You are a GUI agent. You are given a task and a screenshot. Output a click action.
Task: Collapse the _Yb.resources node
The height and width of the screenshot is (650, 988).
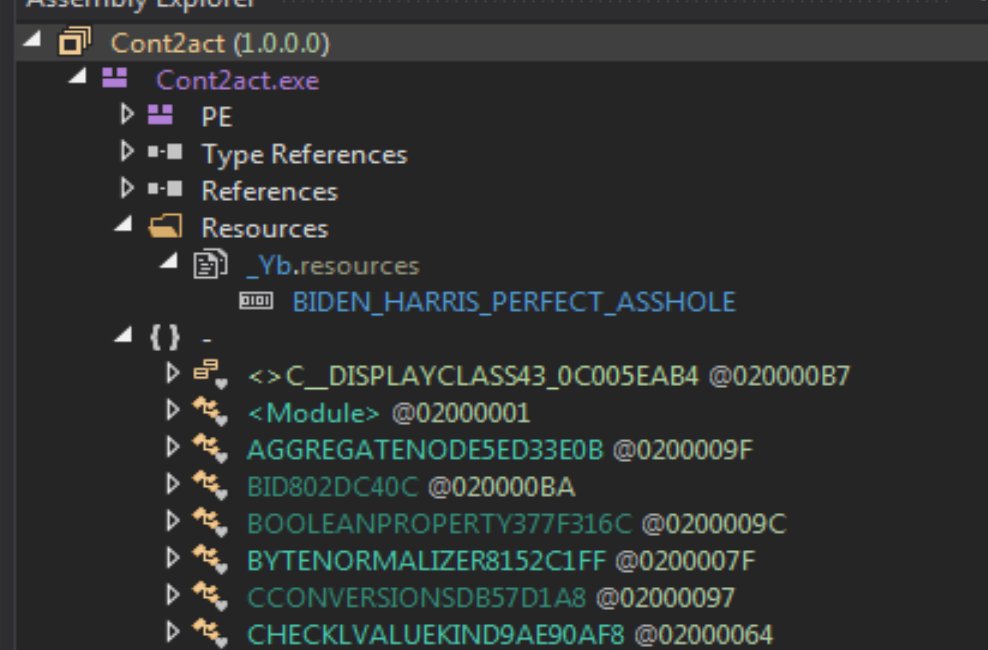tap(169, 261)
